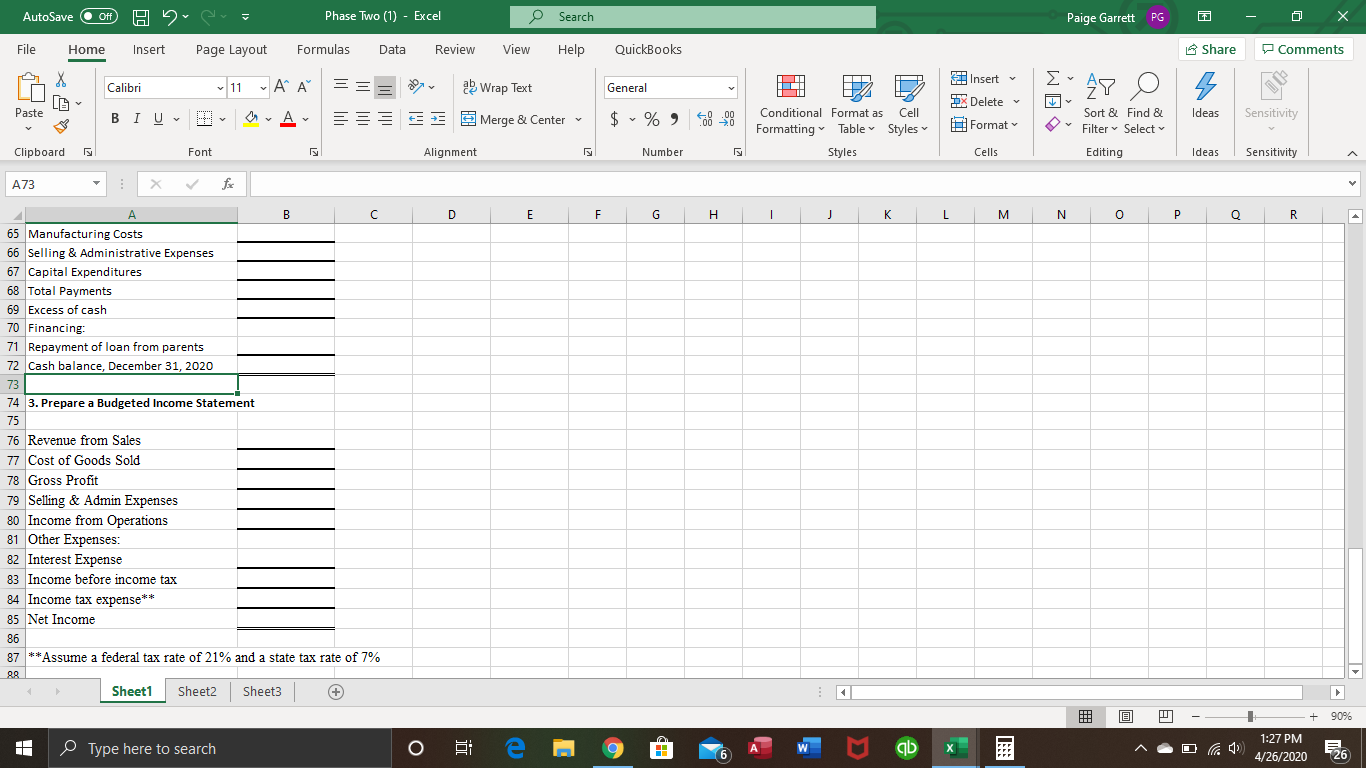Toggle top vertical align
The height and width of the screenshot is (768, 1366).
click(x=340, y=88)
